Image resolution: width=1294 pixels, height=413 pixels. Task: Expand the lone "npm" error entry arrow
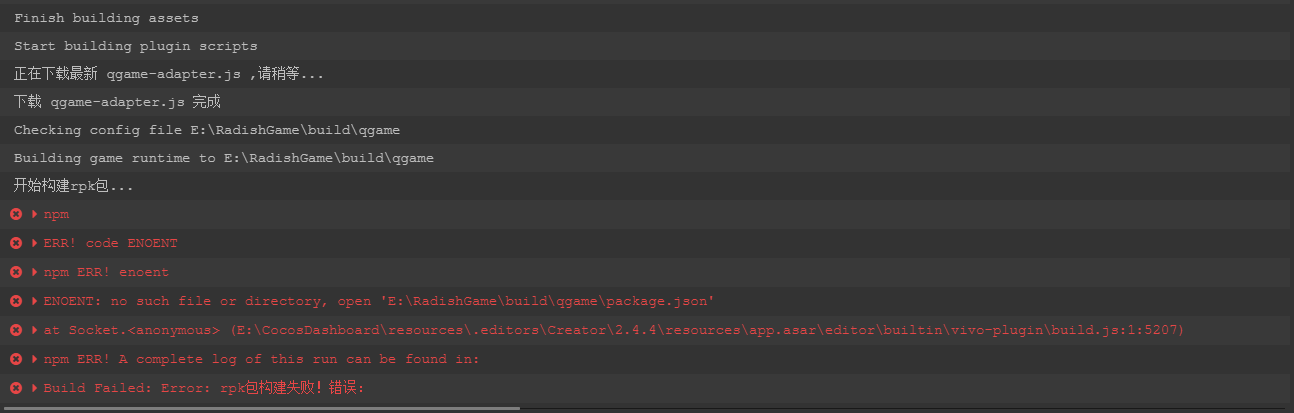pos(35,214)
